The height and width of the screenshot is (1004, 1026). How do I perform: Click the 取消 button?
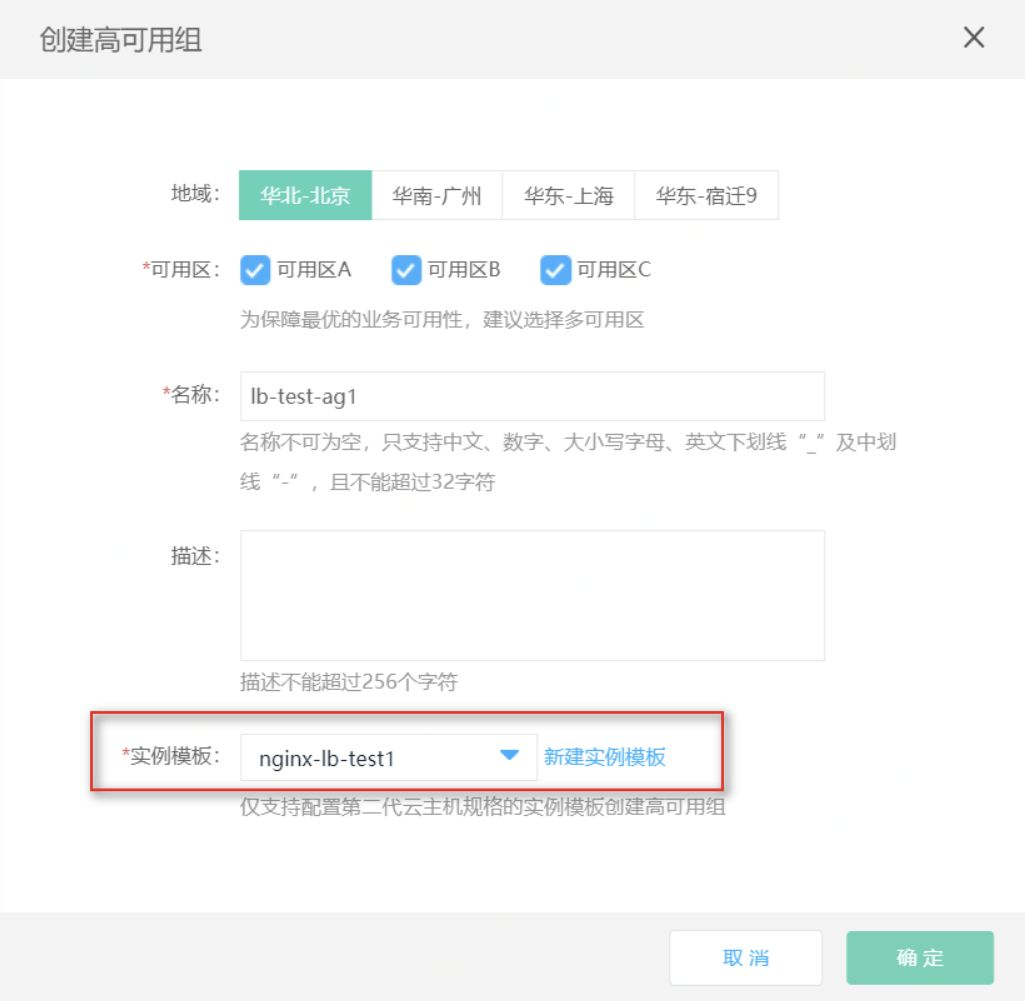tap(745, 958)
